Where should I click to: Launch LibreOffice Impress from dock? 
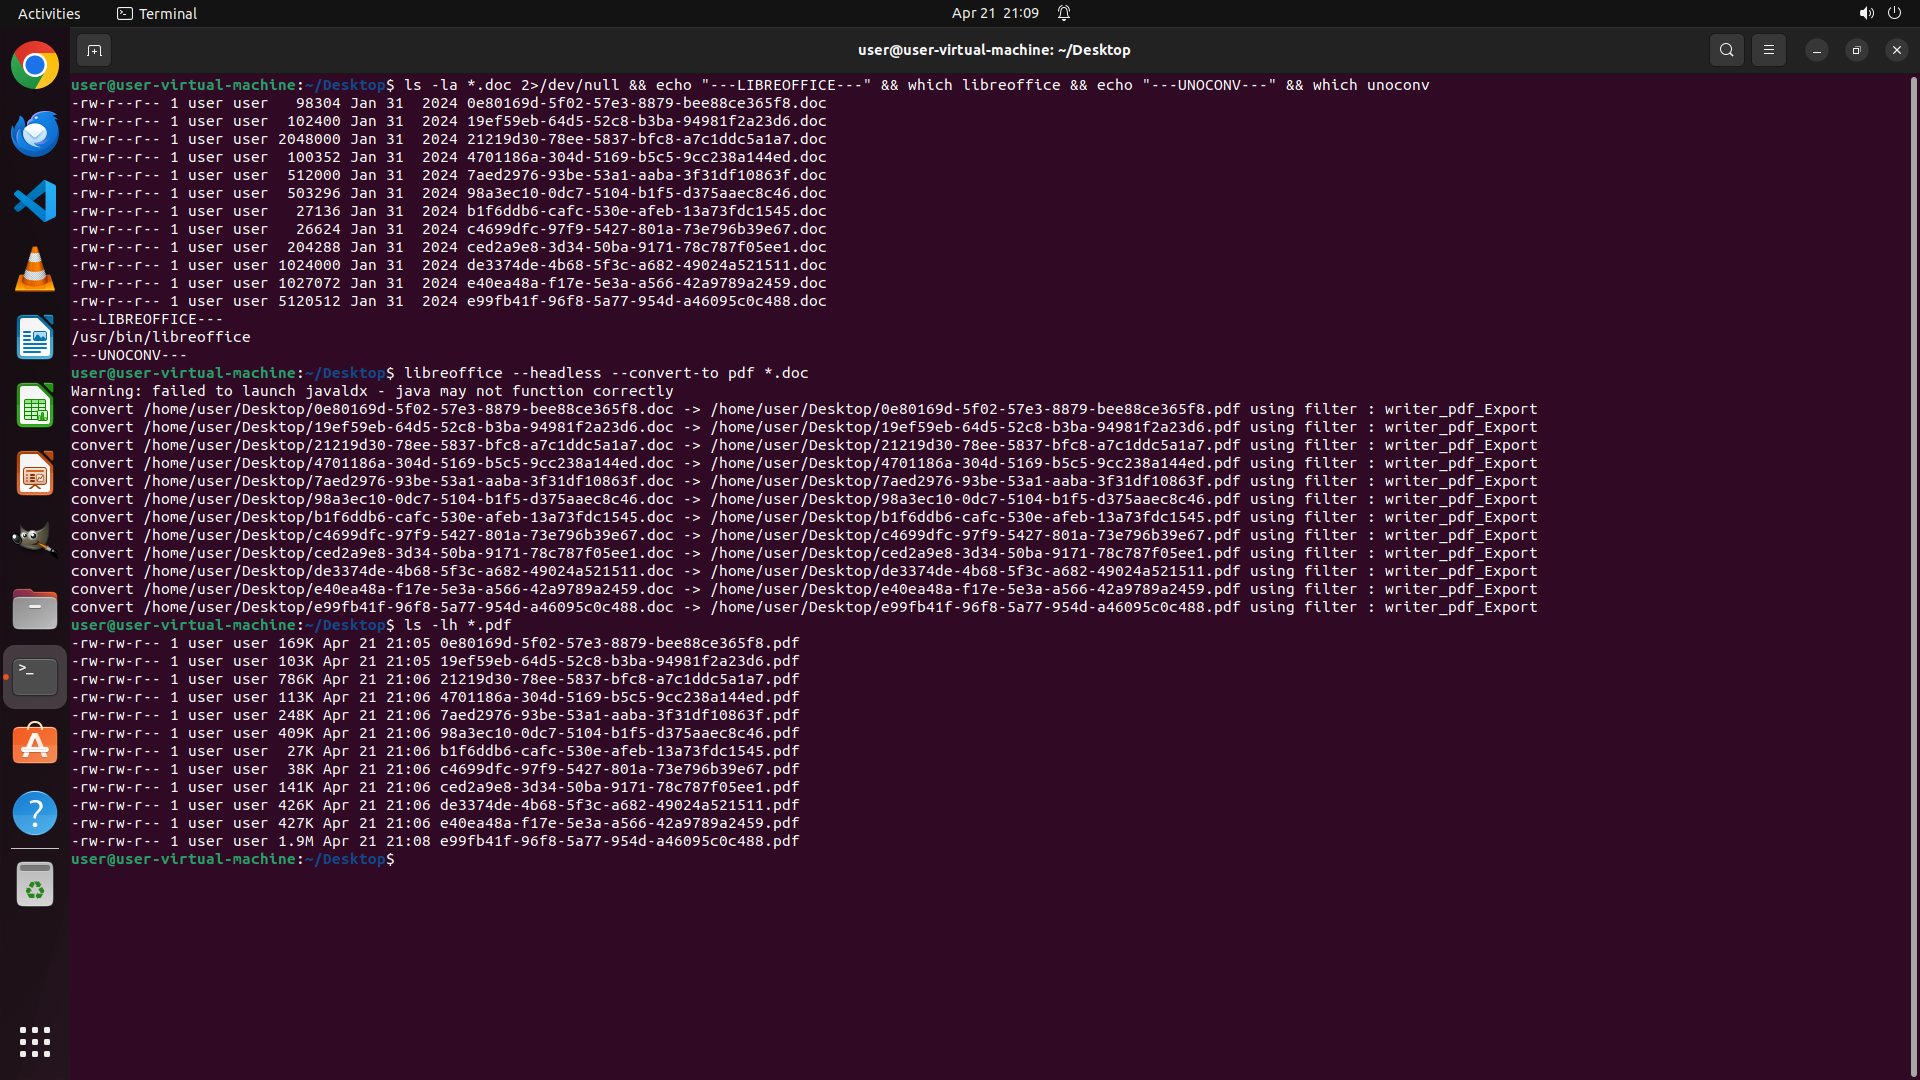tap(35, 474)
